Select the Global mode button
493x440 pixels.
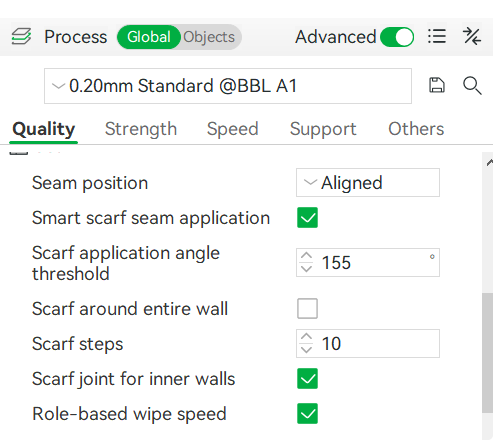149,37
